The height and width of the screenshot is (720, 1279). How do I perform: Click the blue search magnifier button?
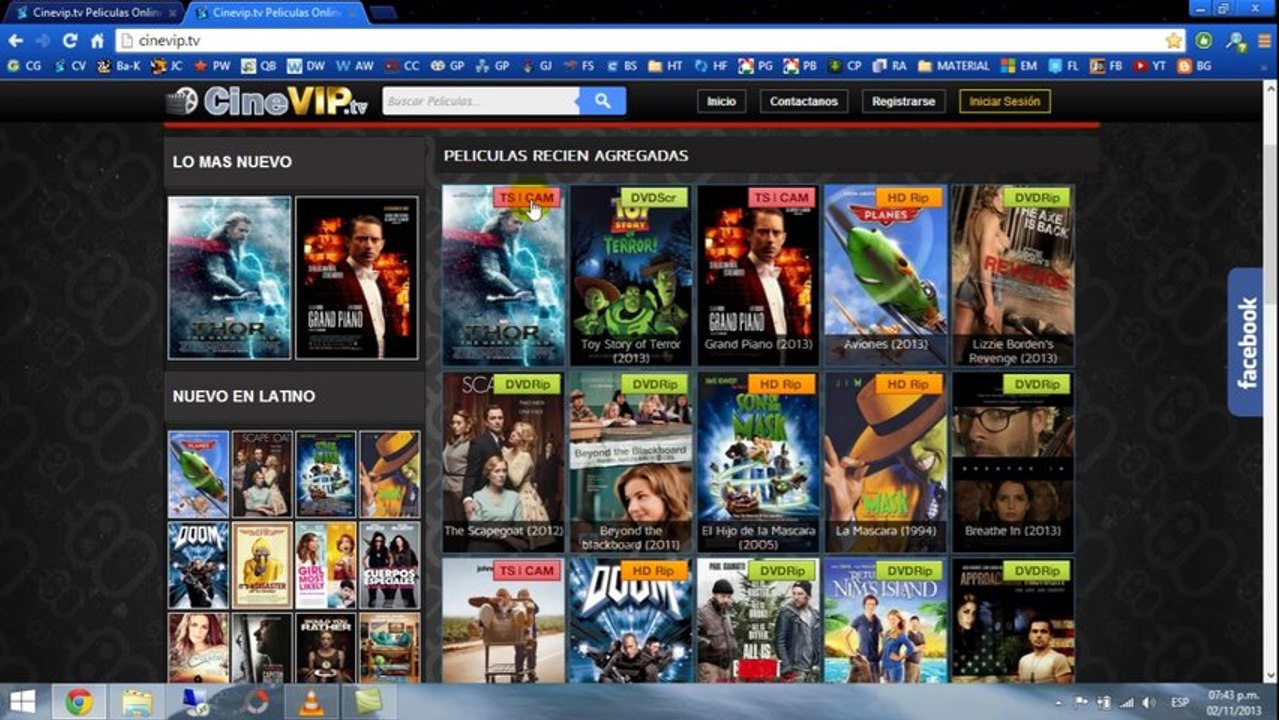pos(602,101)
